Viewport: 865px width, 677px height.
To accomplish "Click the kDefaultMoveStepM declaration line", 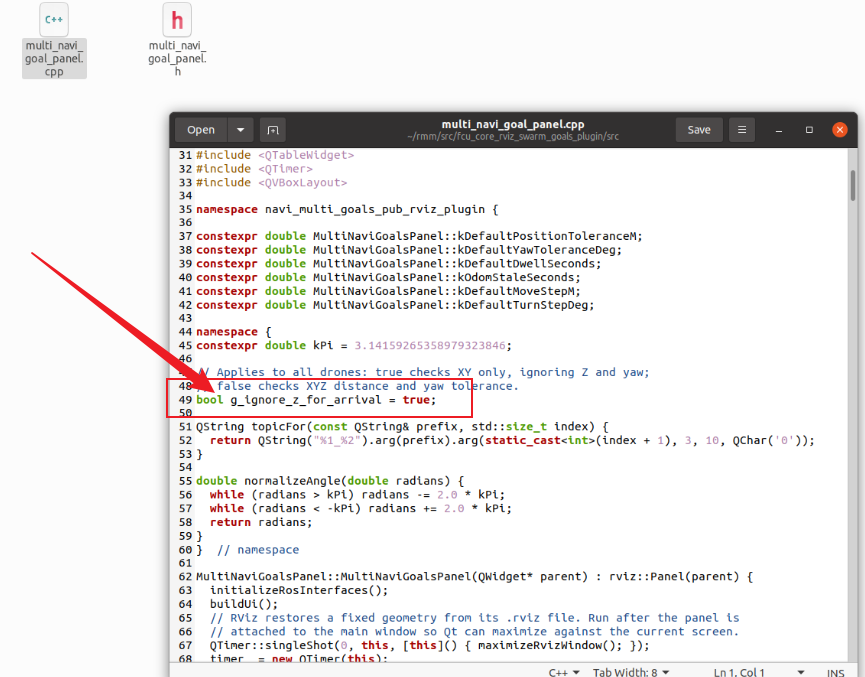I will (x=388, y=291).
